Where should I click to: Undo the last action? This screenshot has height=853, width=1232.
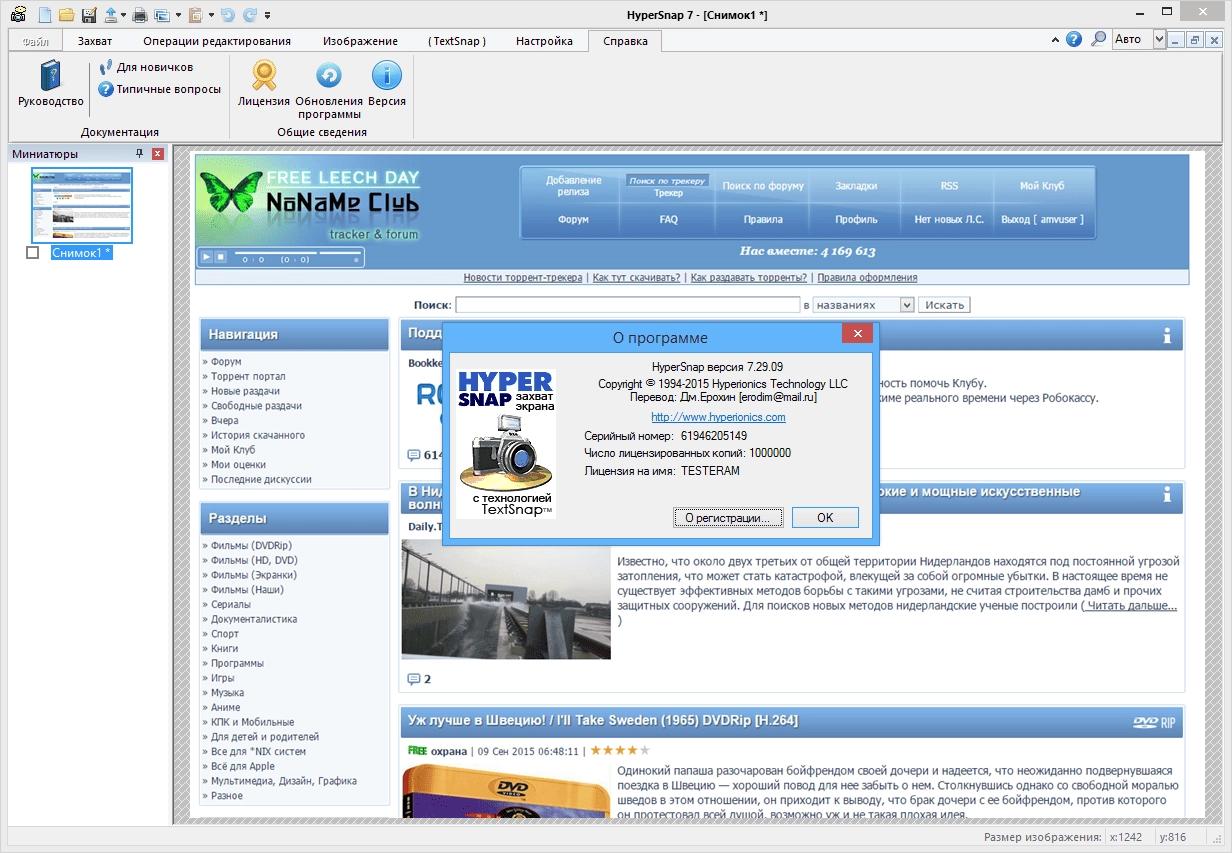(x=227, y=15)
